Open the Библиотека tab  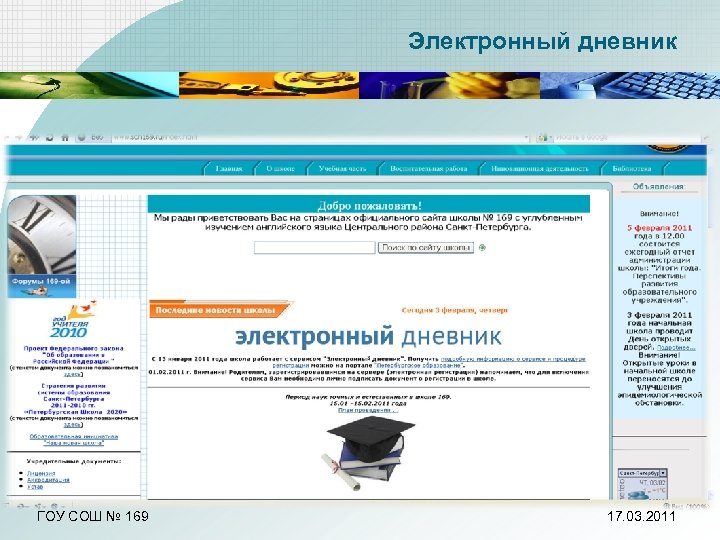(631, 169)
